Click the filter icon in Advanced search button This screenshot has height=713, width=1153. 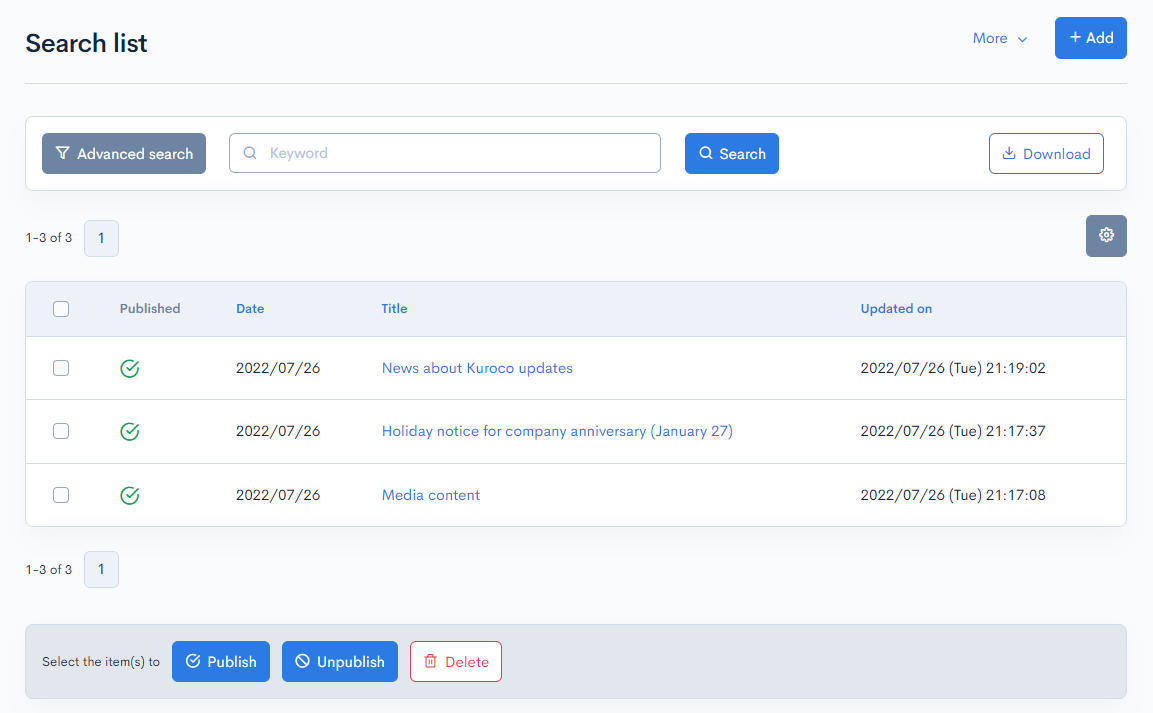click(62, 153)
